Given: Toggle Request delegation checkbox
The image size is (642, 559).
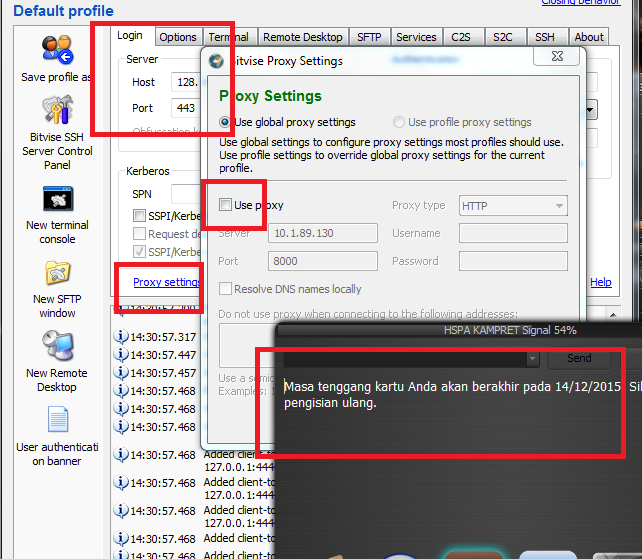Looking at the screenshot, I should 139,233.
